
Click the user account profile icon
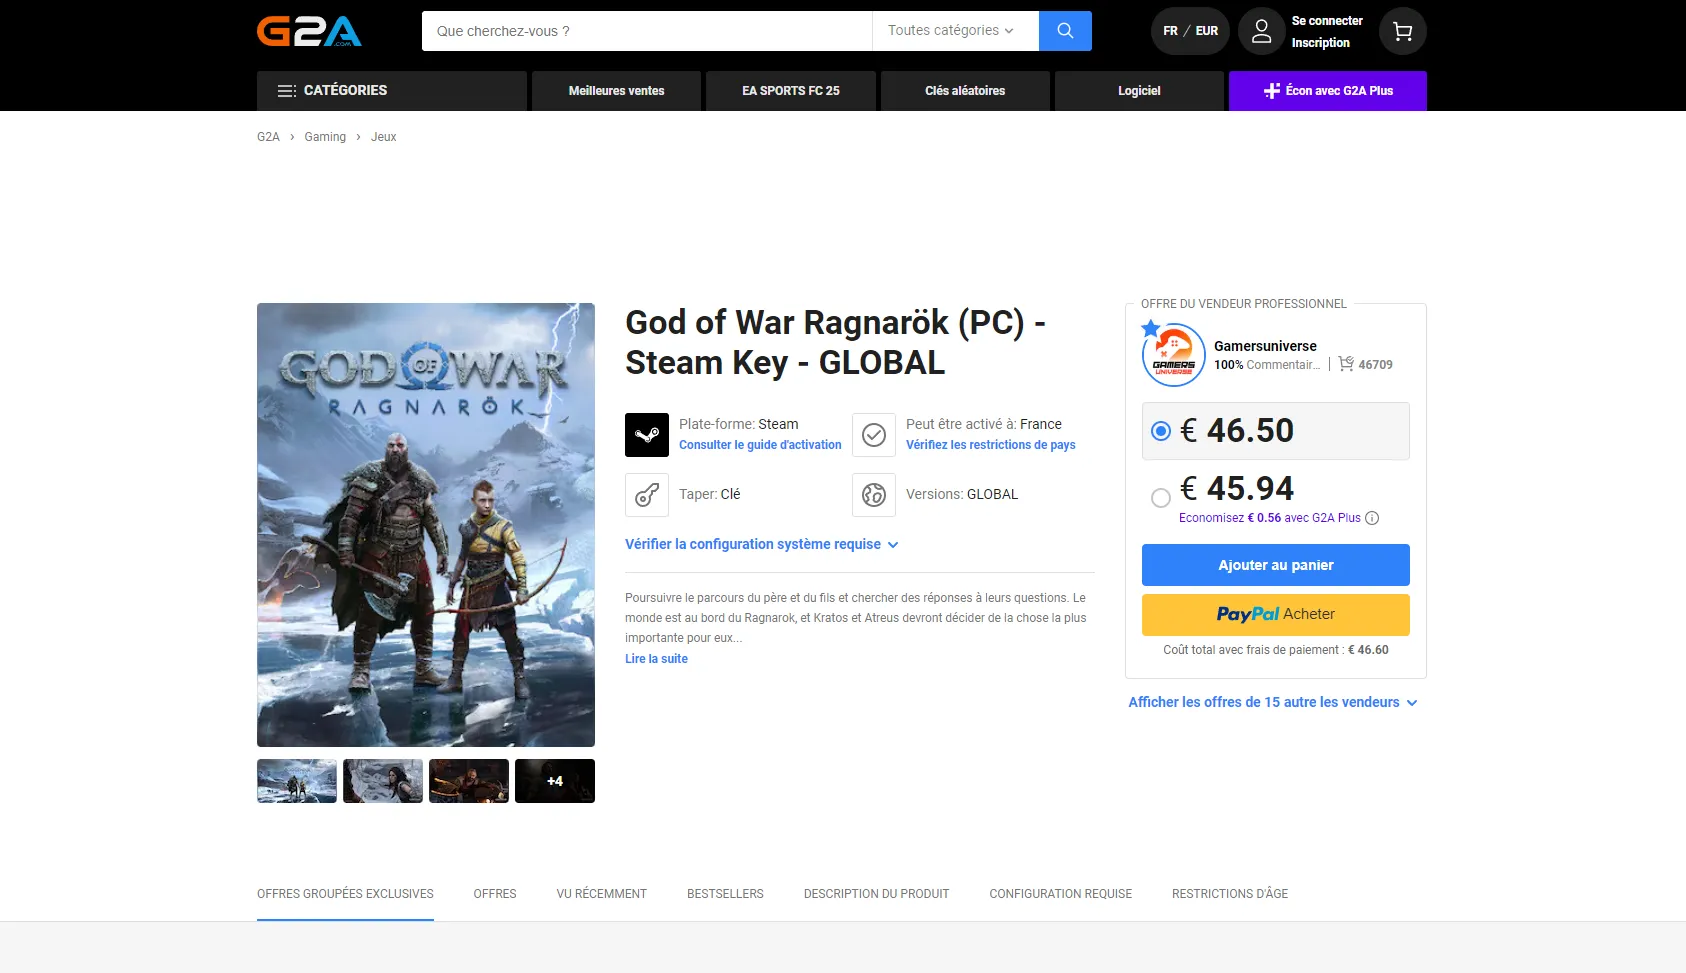[1262, 32]
